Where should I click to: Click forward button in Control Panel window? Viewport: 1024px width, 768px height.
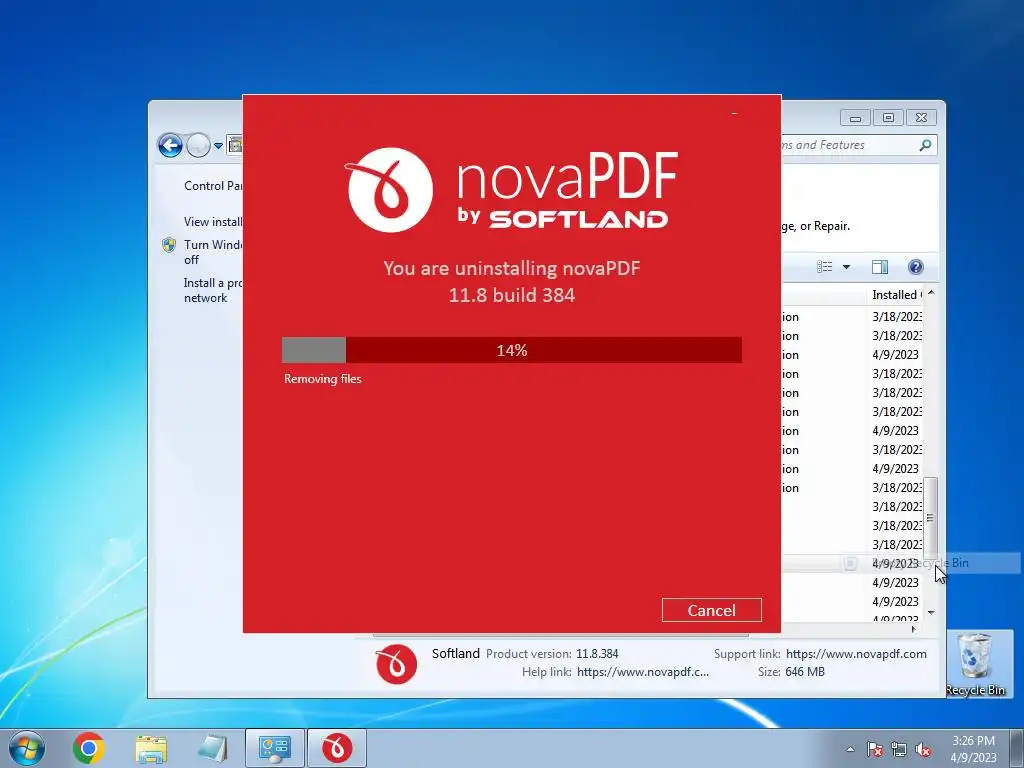tap(198, 145)
